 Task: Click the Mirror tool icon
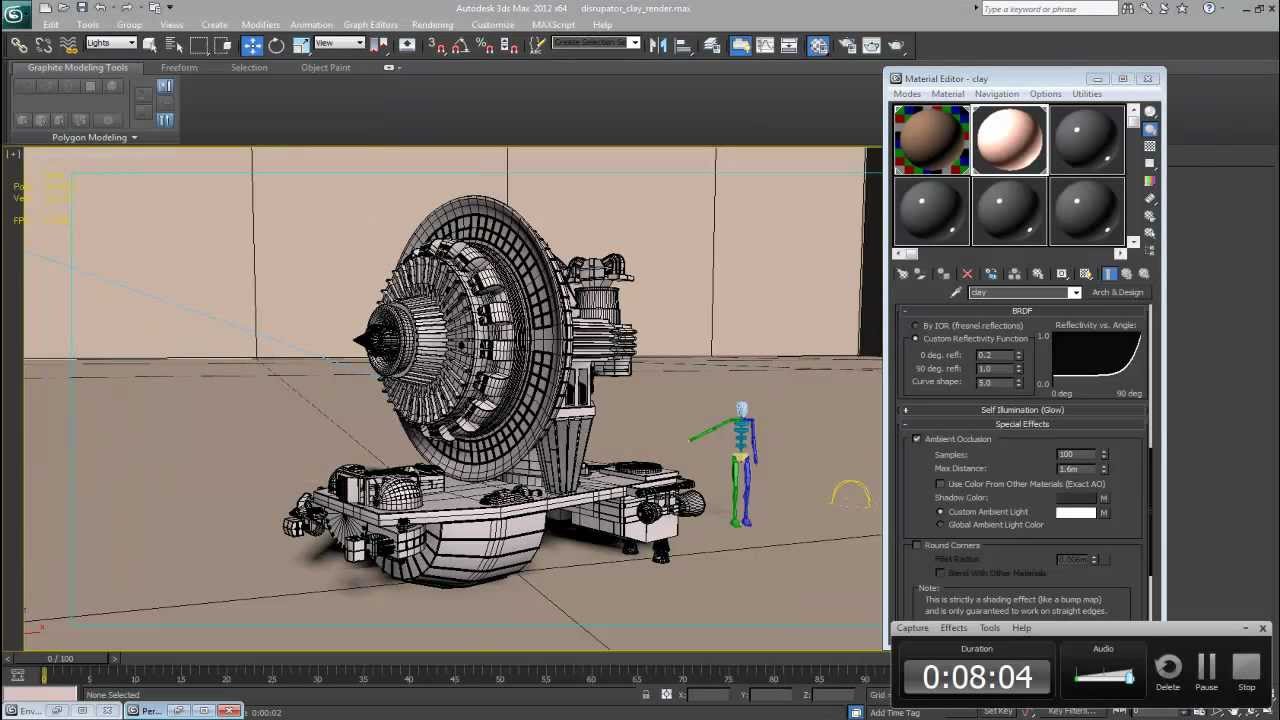(658, 45)
